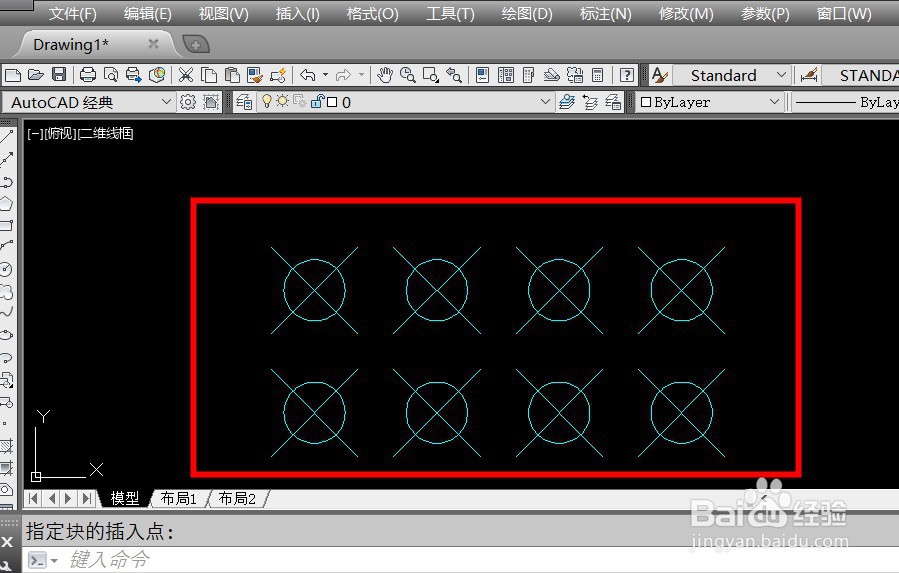899x573 pixels.
Task: Select Zoom Window icon
Action: point(431,75)
